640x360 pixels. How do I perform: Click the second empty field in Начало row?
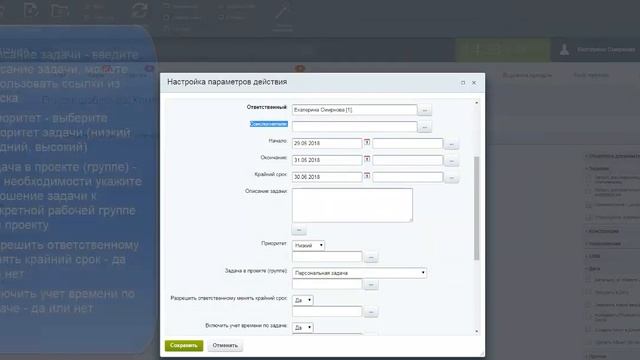[x=407, y=143]
